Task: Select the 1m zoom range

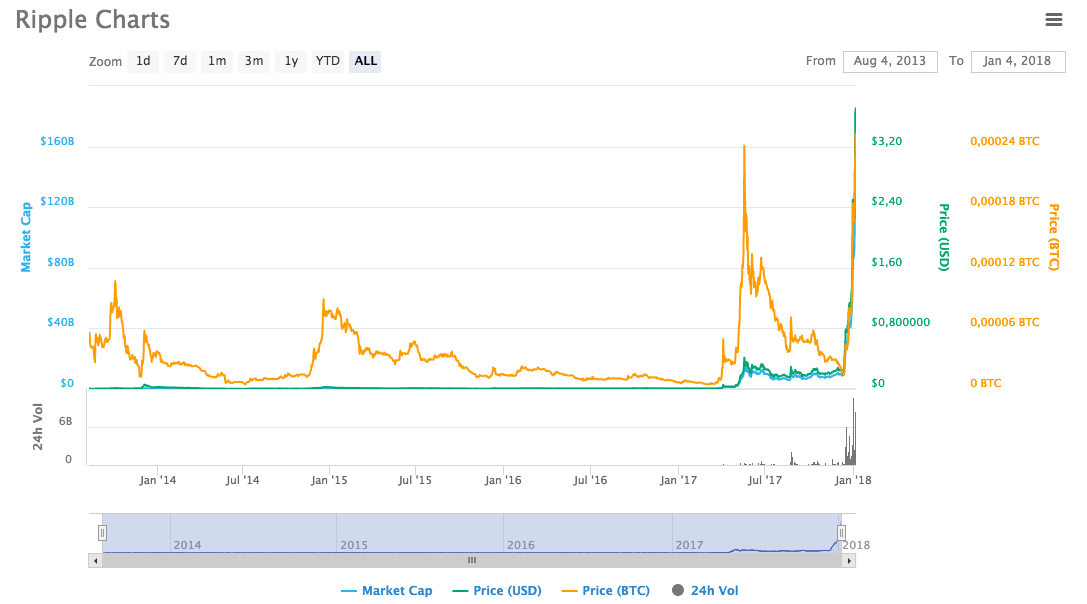Action: point(217,61)
